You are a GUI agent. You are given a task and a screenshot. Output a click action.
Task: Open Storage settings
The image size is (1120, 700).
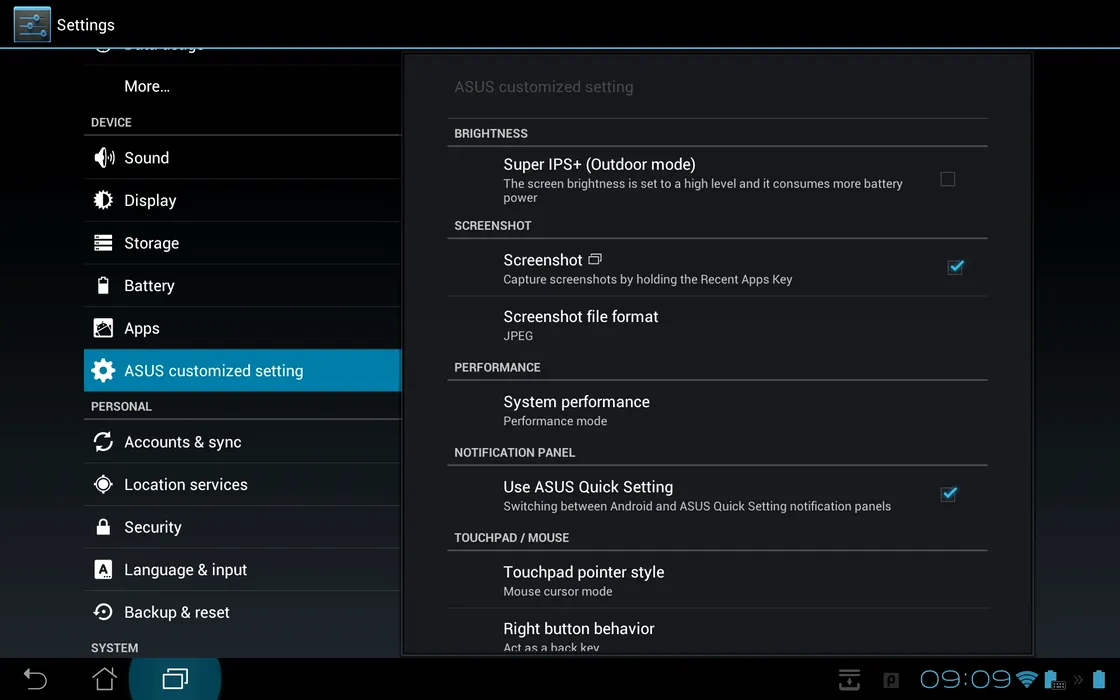tap(242, 243)
